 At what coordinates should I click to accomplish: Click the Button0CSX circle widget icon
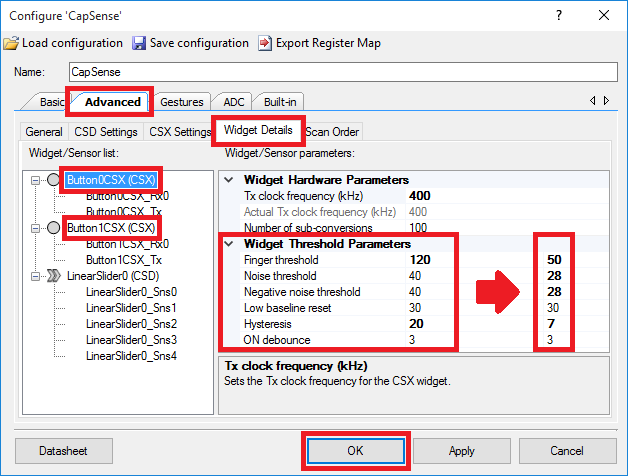tap(53, 180)
